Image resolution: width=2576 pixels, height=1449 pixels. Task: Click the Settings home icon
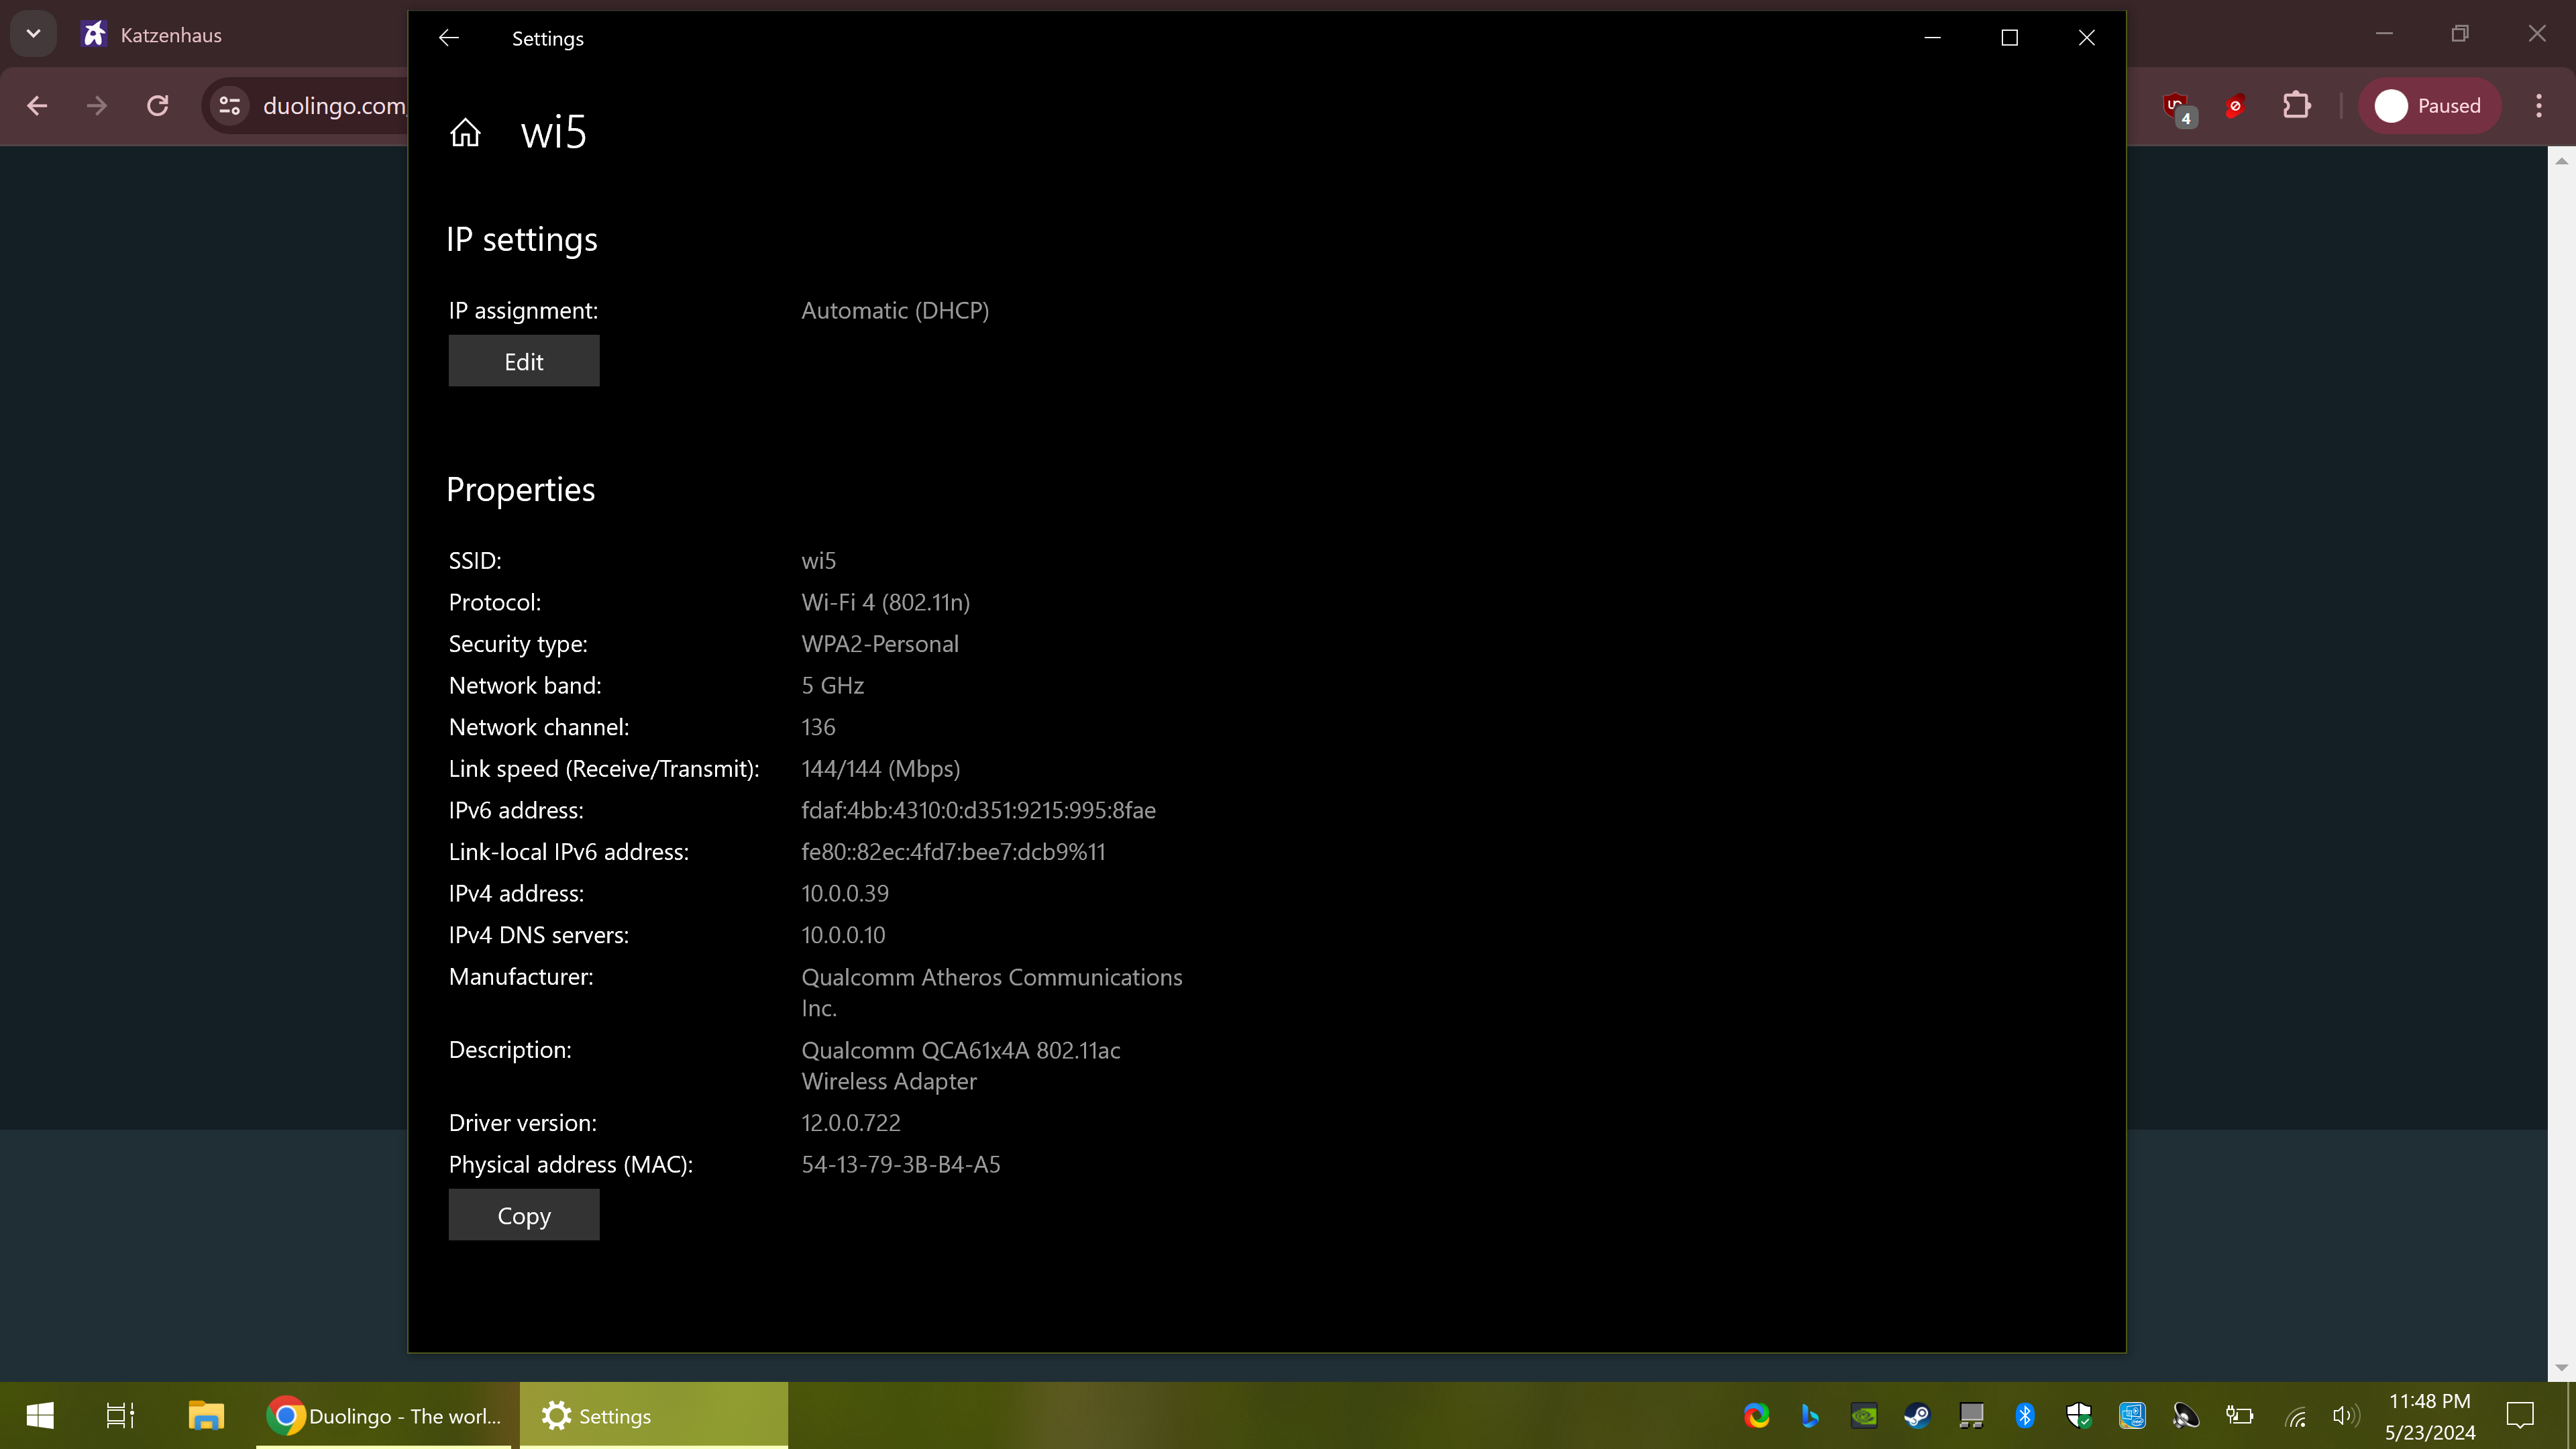click(465, 132)
